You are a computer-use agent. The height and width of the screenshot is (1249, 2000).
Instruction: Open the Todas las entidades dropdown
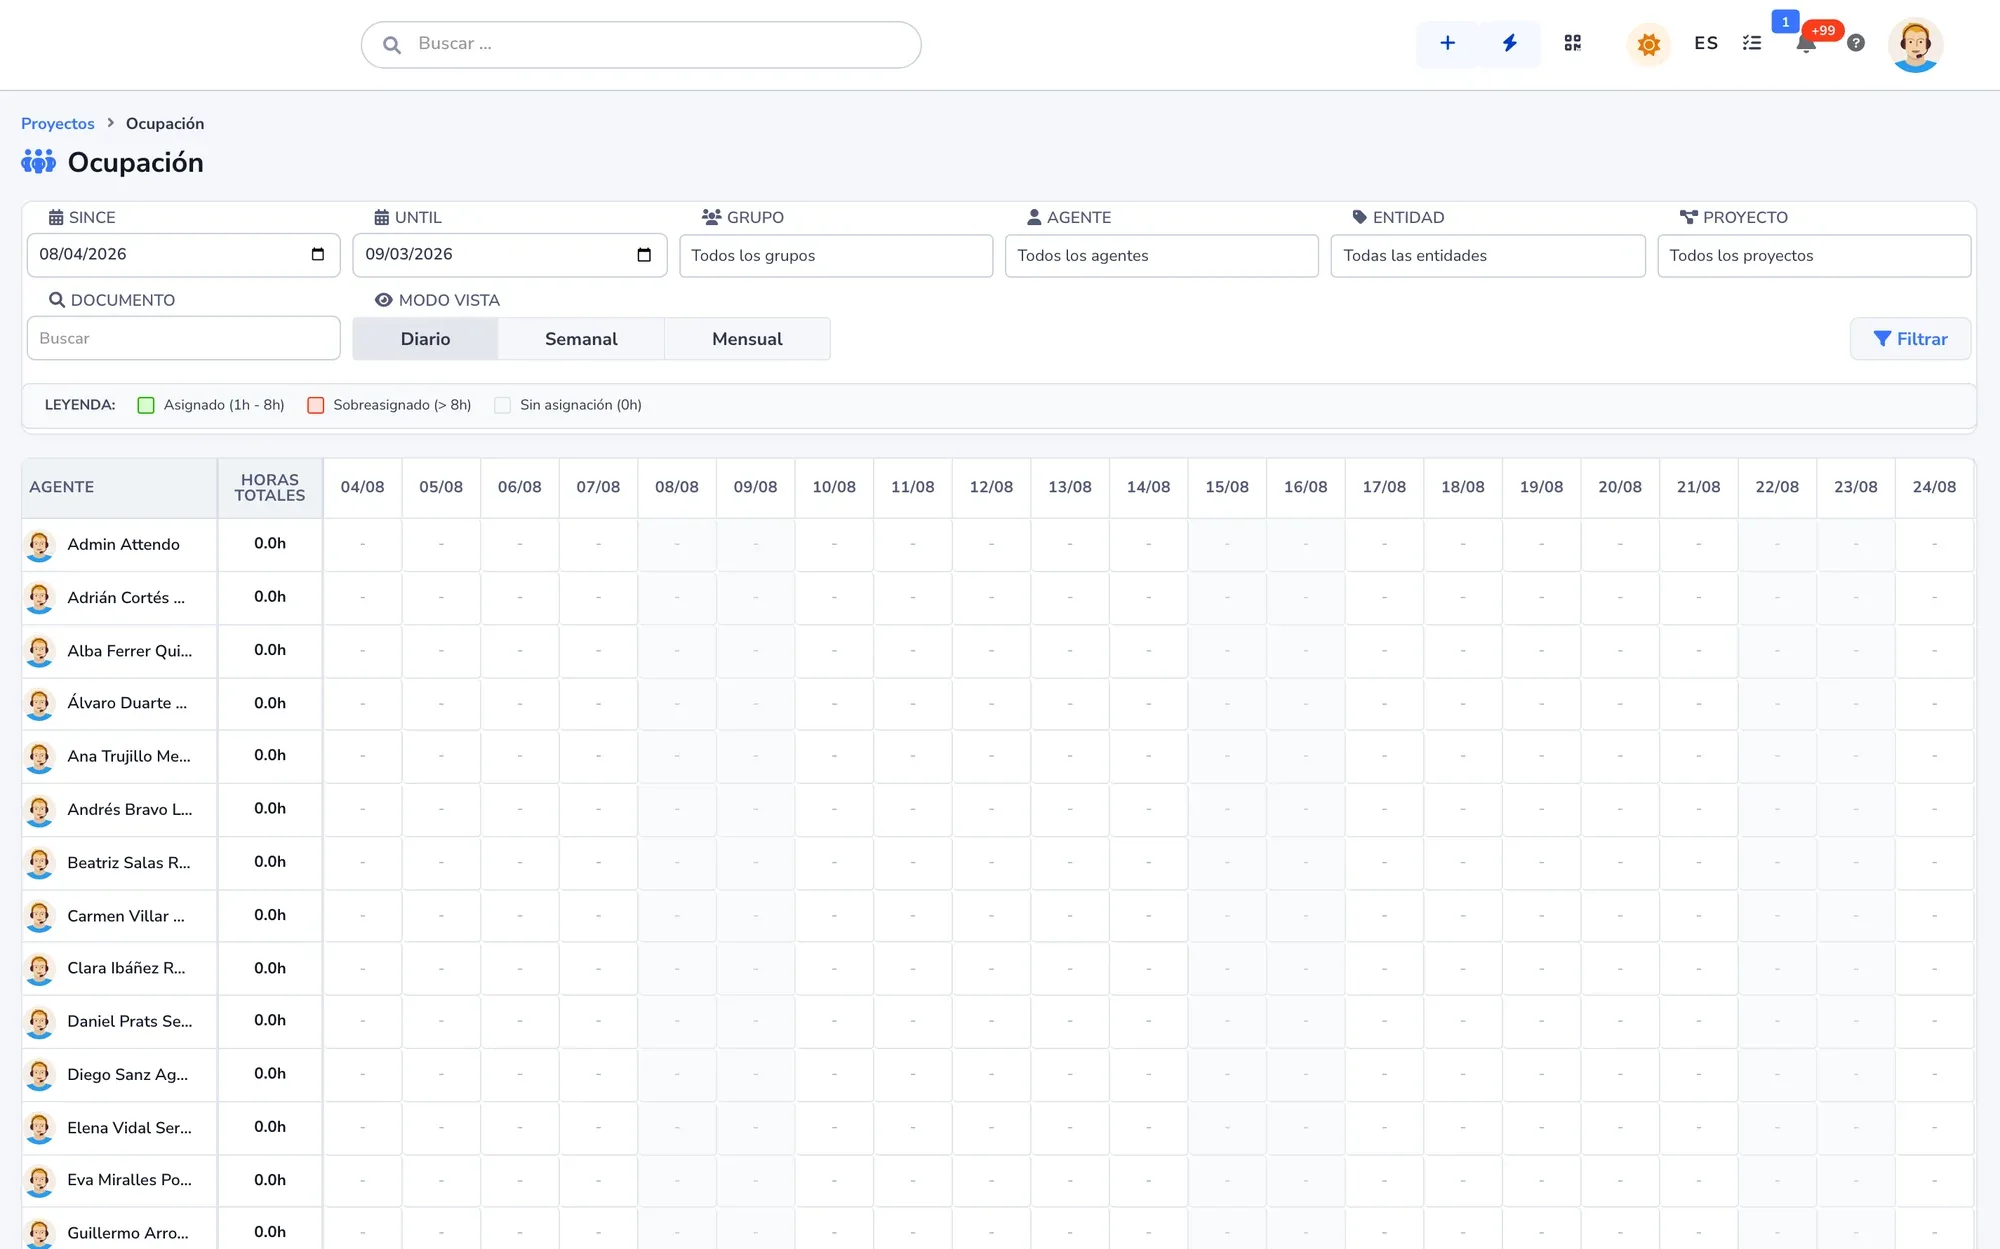[x=1488, y=256]
